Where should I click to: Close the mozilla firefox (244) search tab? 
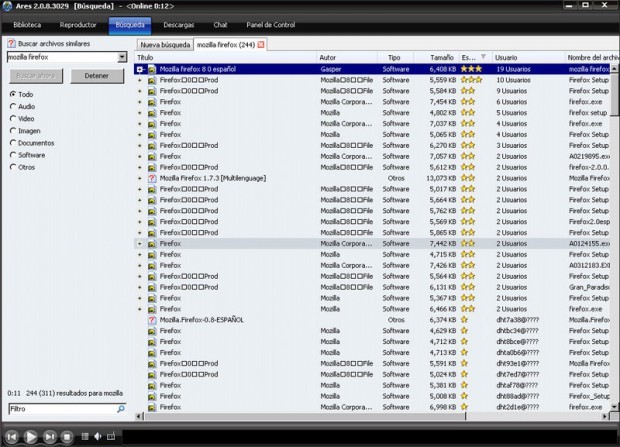click(x=261, y=45)
